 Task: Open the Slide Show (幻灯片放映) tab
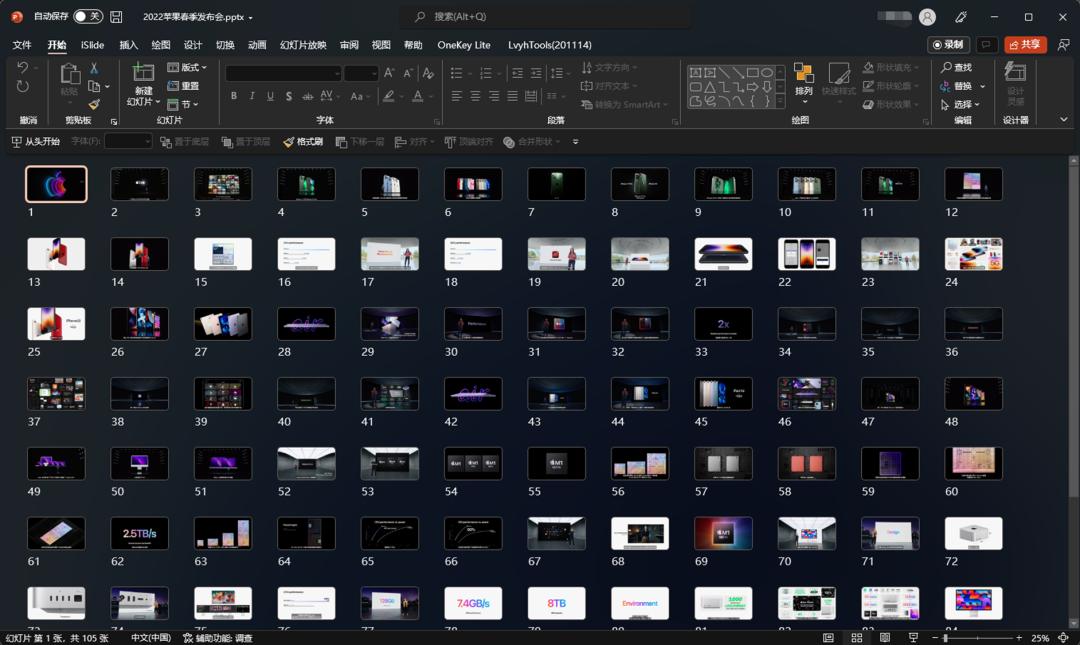click(303, 45)
